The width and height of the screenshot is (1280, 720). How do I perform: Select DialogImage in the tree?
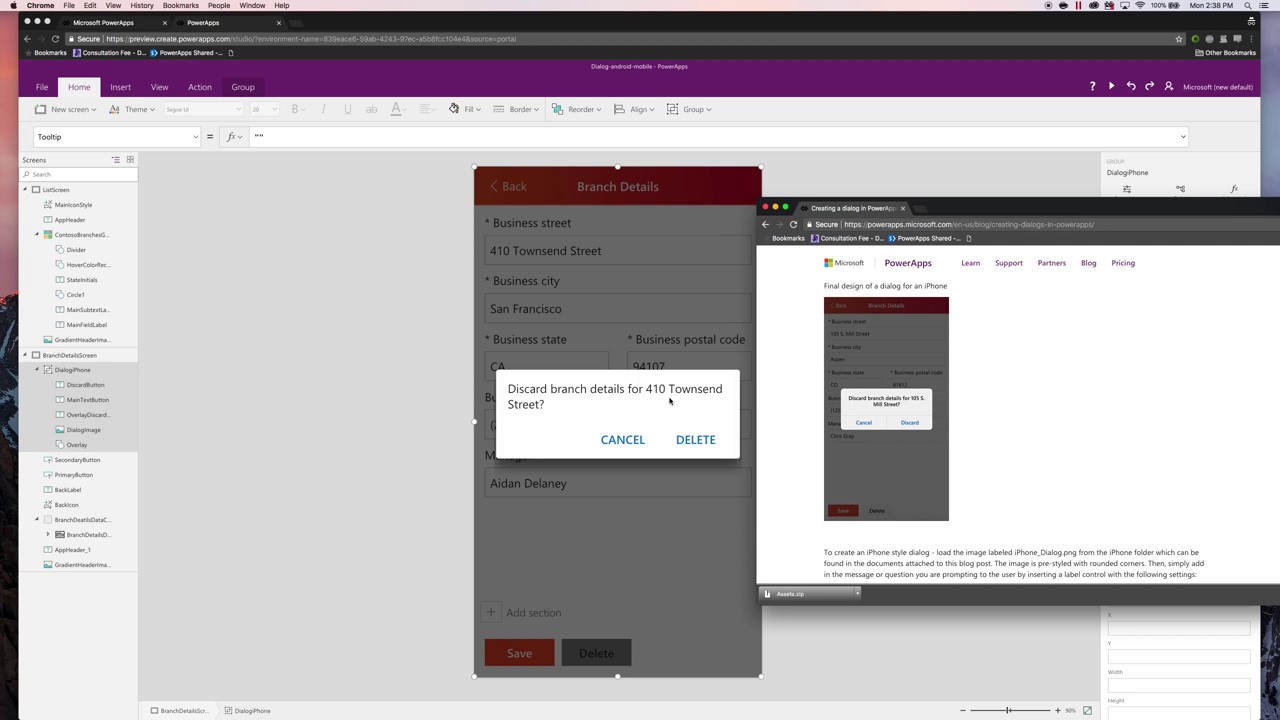[83, 430]
